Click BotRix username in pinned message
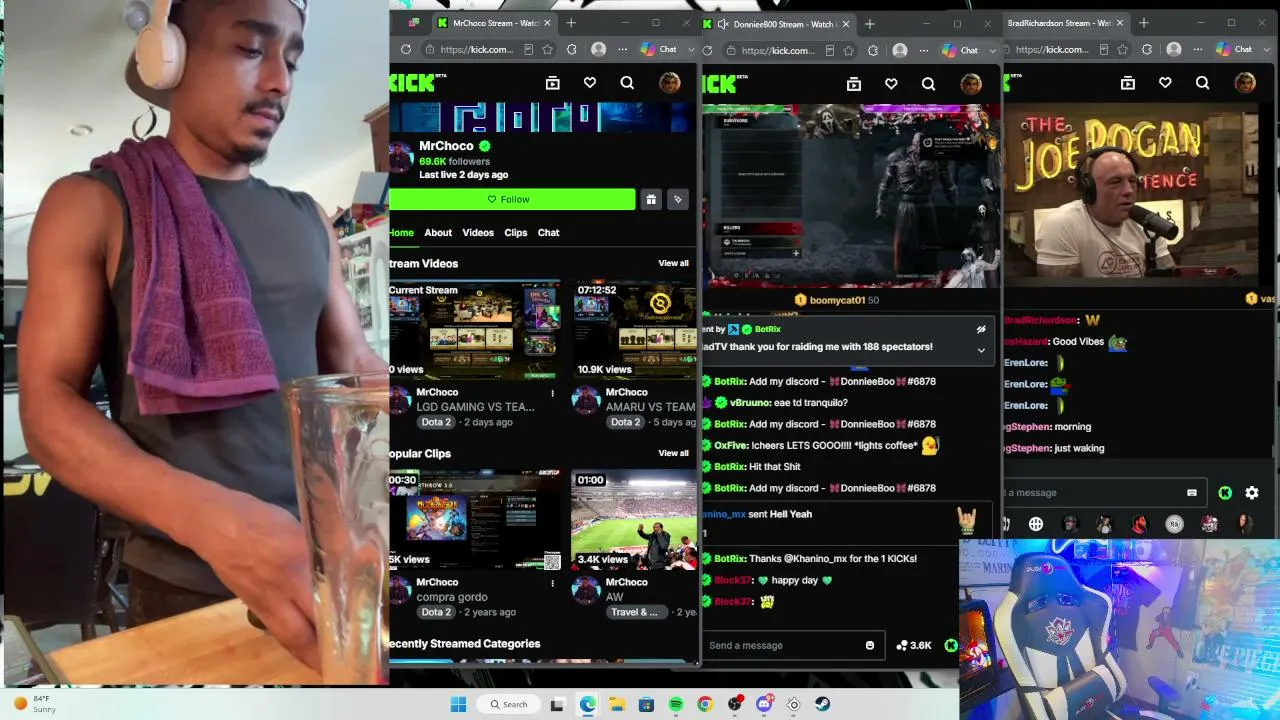Screen dimensions: 1280x720 click(x=768, y=329)
